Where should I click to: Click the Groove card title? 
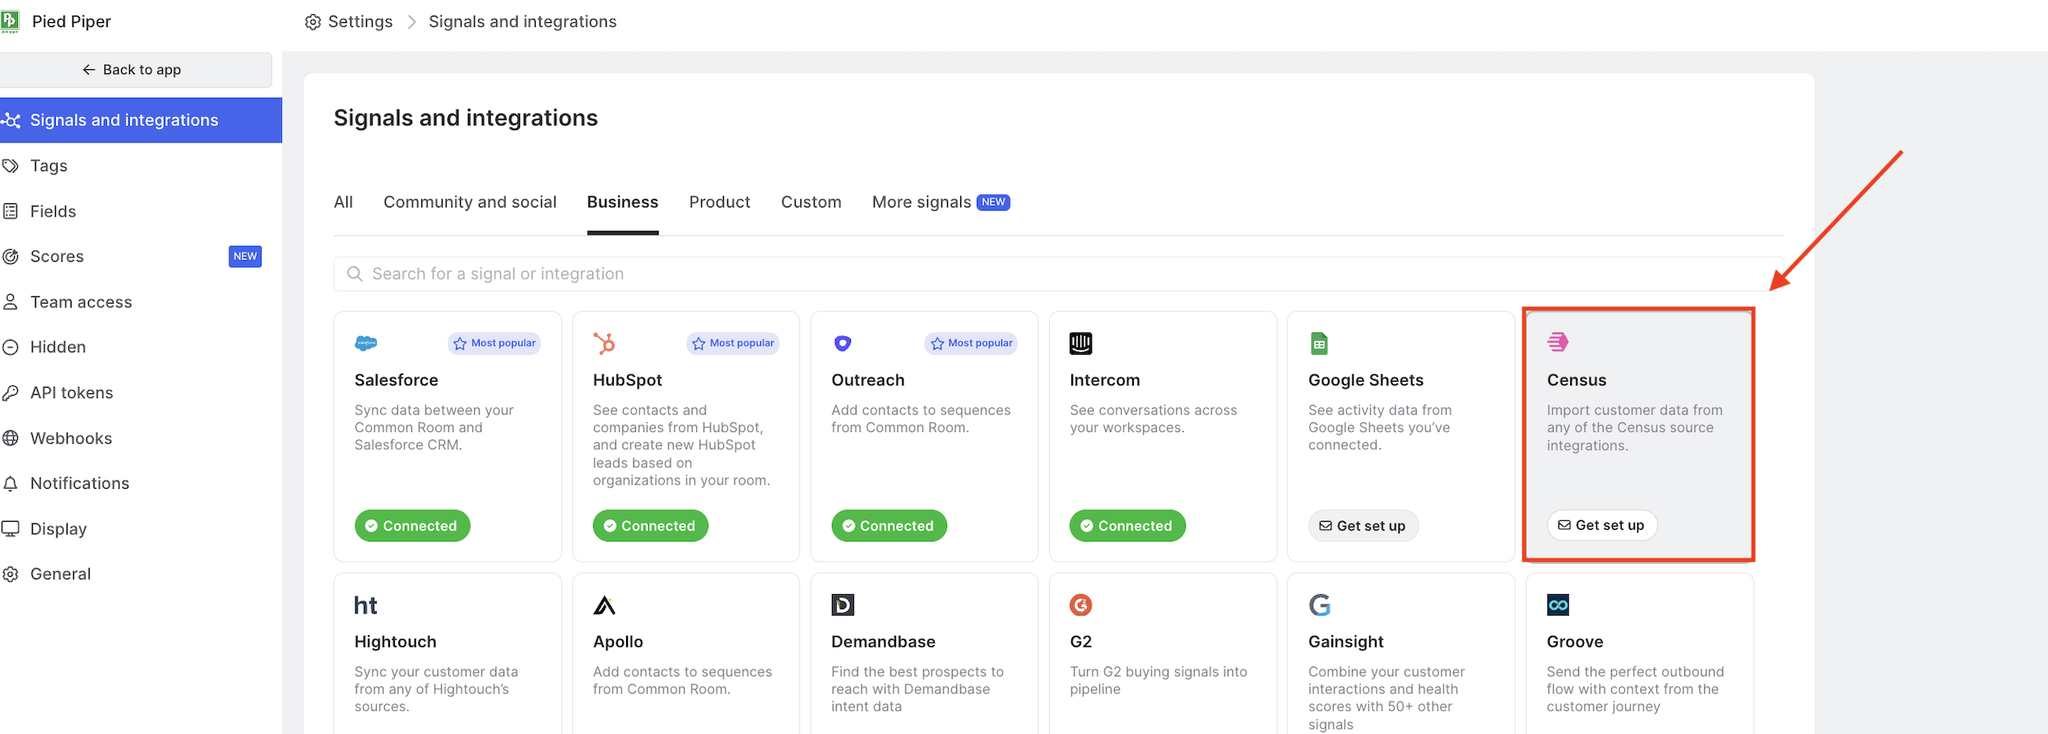pos(1575,642)
